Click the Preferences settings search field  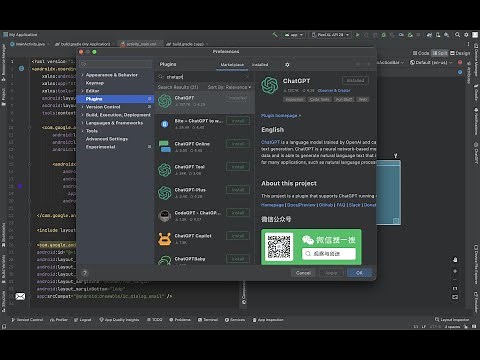tap(116, 64)
